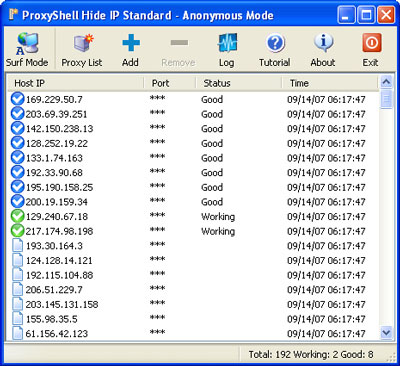Toggle green check icon for 217.174.98.198
Viewport: 400px width, 366px height.
coord(18,231)
